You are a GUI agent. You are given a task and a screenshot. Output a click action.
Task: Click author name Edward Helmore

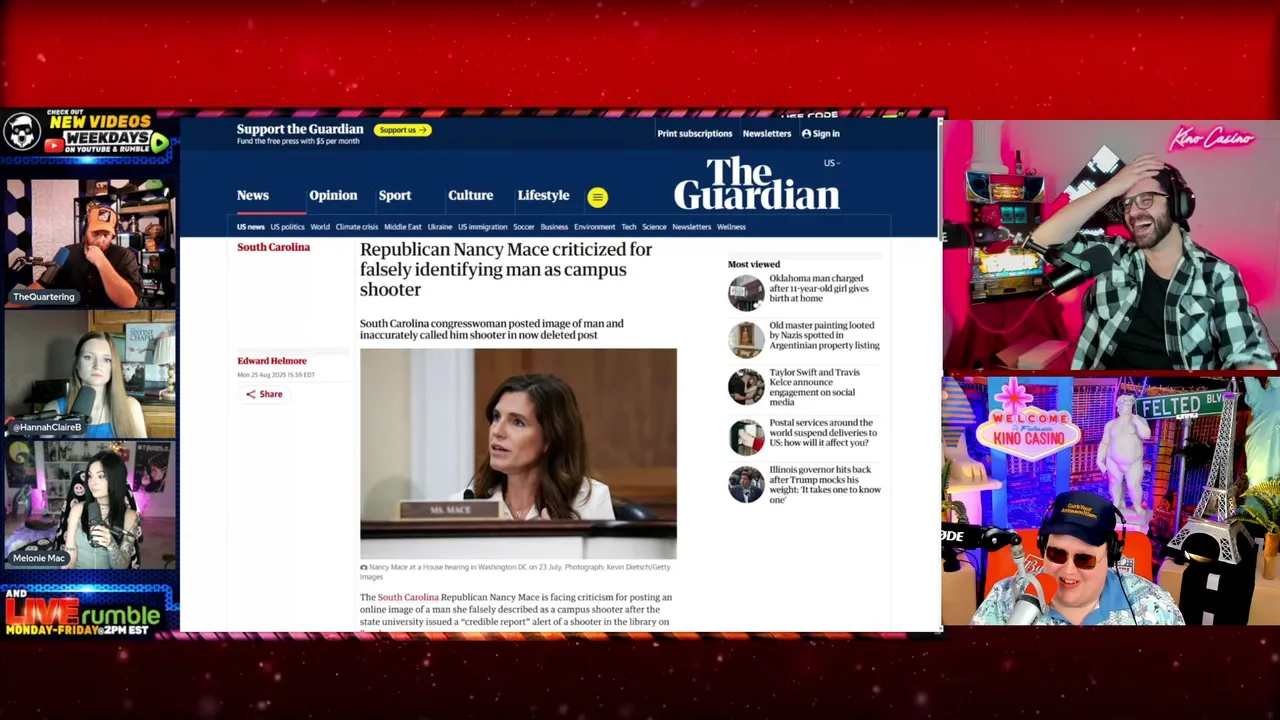pyautogui.click(x=272, y=361)
